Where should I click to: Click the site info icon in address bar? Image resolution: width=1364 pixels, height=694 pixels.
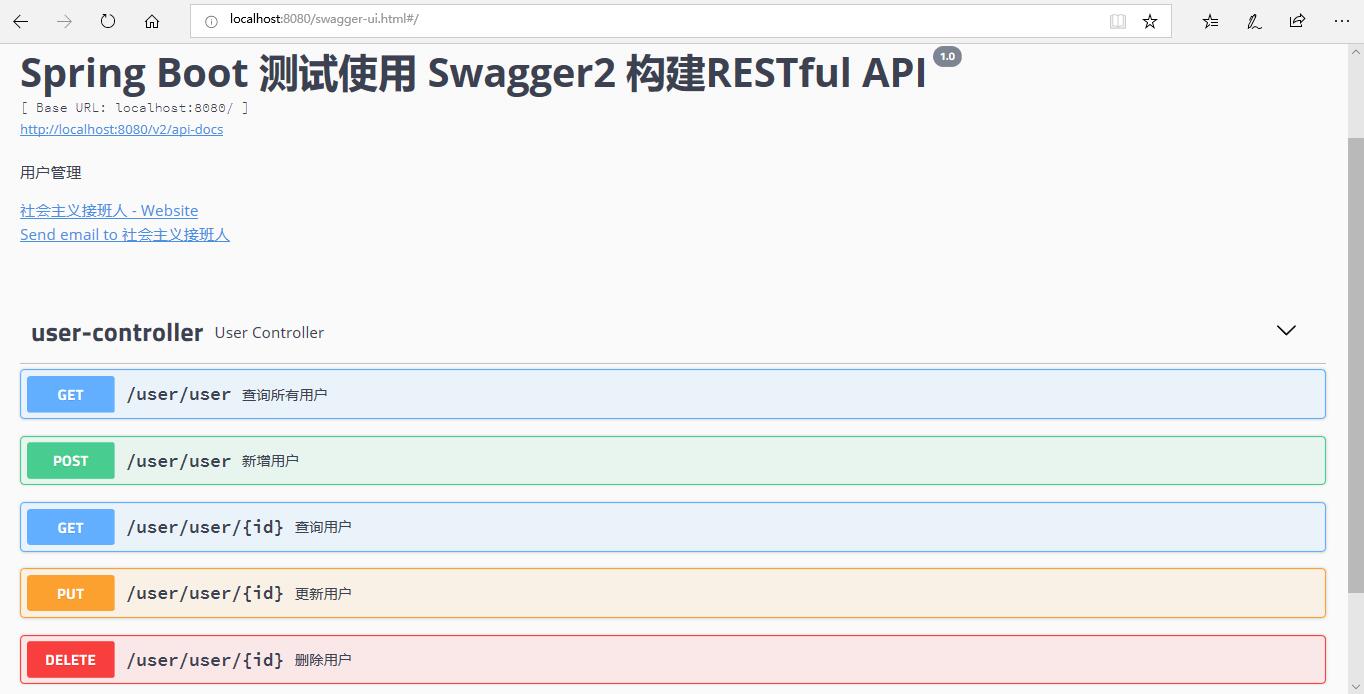[x=211, y=20]
